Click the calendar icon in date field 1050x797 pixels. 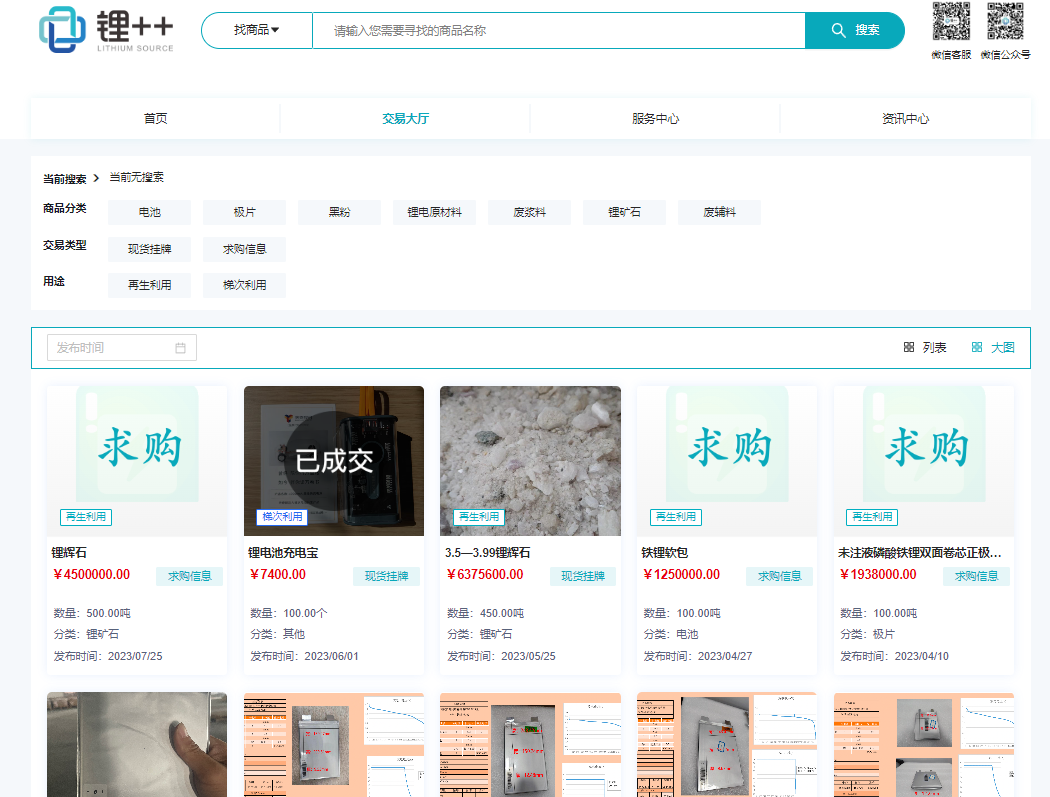(x=181, y=348)
